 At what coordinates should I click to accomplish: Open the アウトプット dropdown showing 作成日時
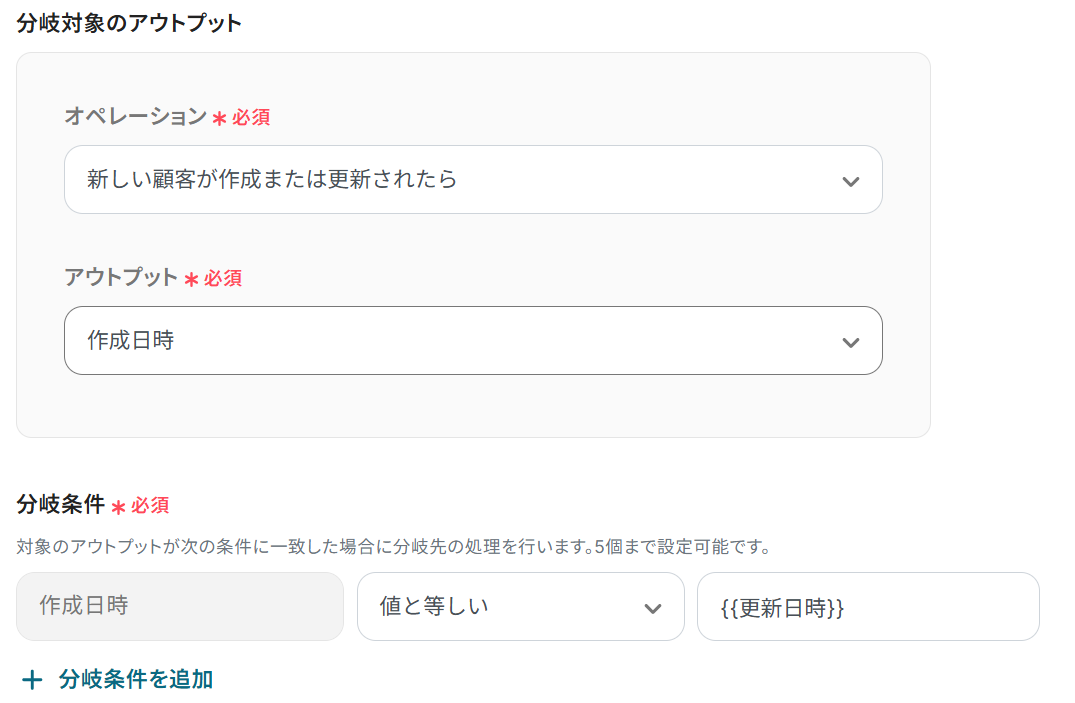pyautogui.click(x=450, y=341)
